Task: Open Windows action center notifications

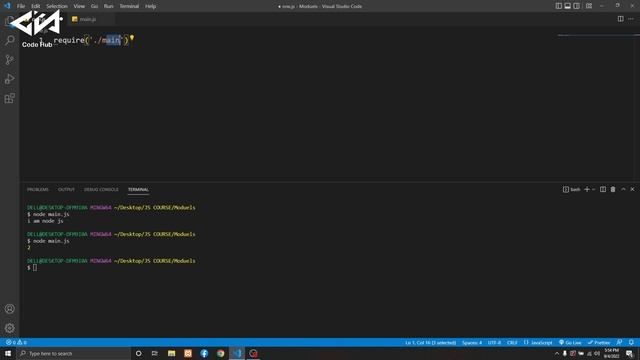Action: [x=629, y=353]
